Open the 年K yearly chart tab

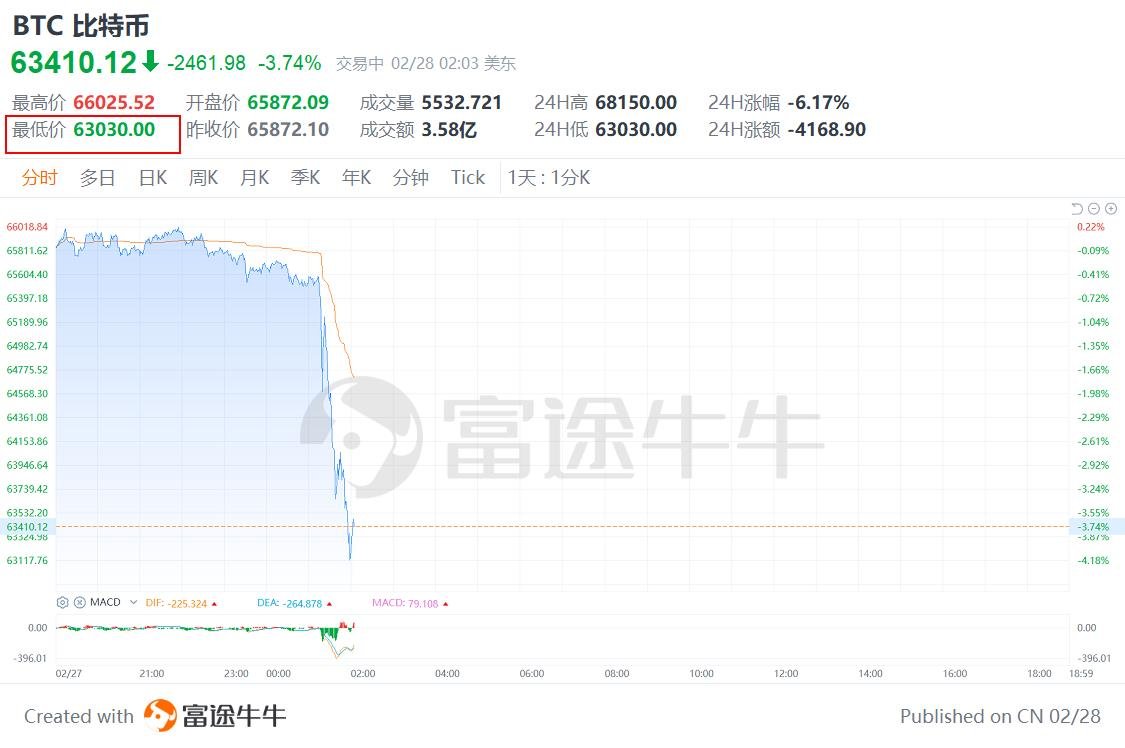click(356, 177)
